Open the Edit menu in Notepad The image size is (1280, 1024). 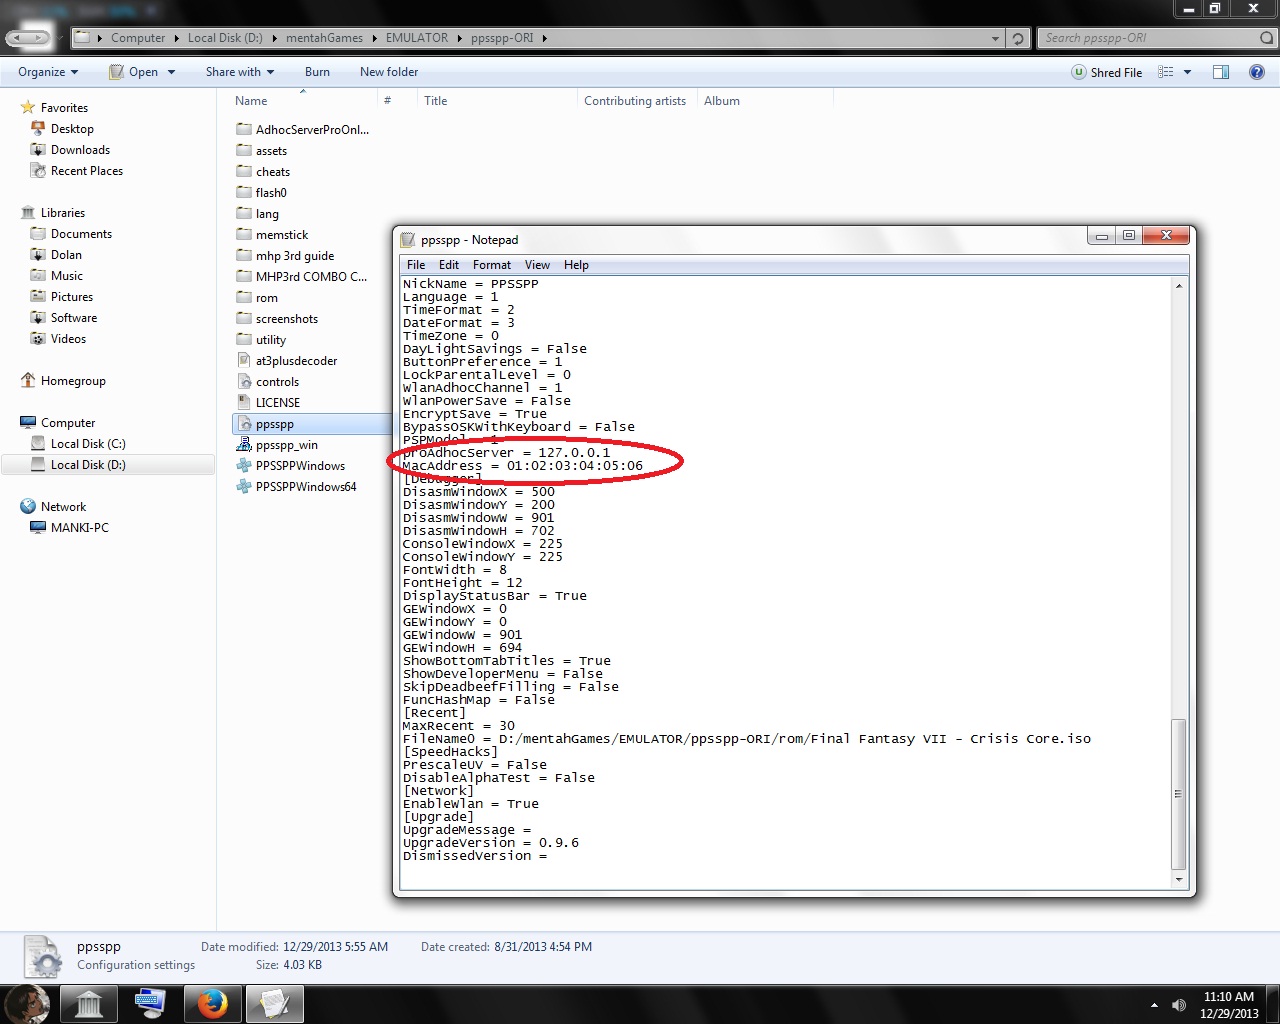[x=449, y=265]
